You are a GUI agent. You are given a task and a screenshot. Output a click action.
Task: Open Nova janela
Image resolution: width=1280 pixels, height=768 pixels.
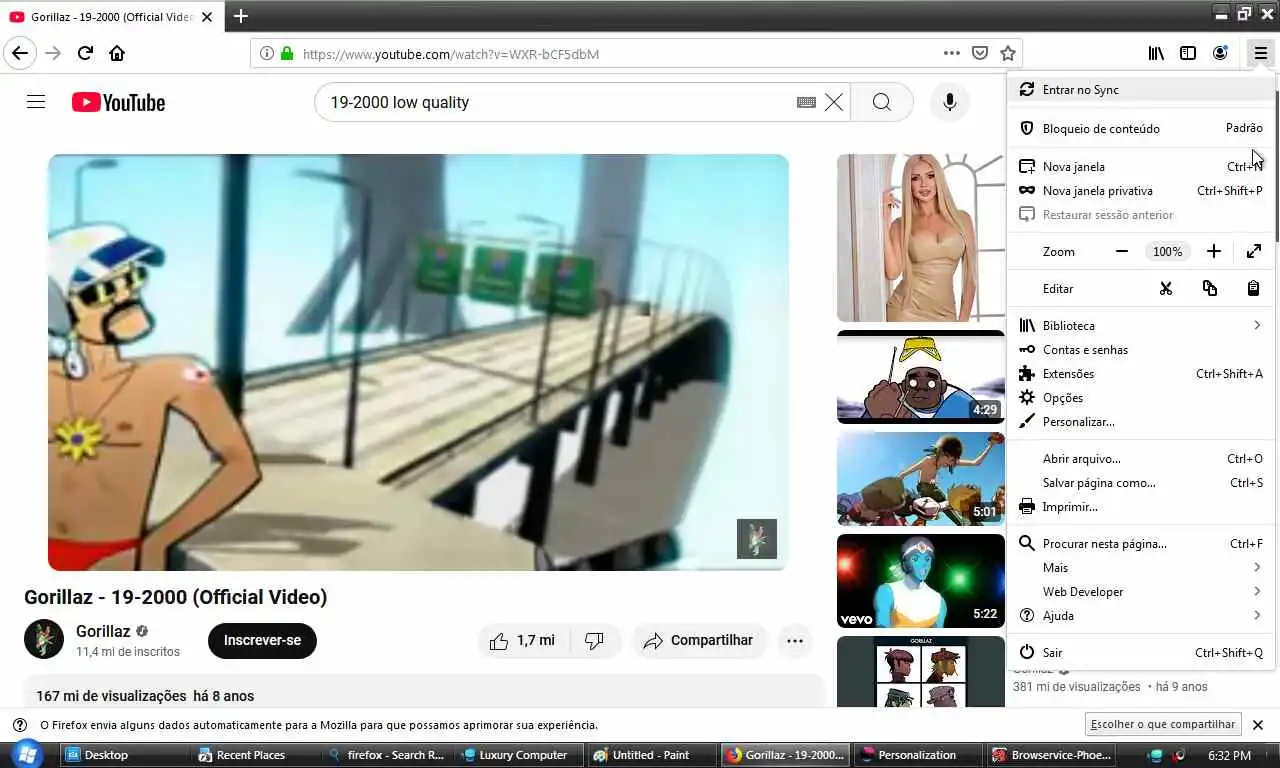tap(1141, 166)
